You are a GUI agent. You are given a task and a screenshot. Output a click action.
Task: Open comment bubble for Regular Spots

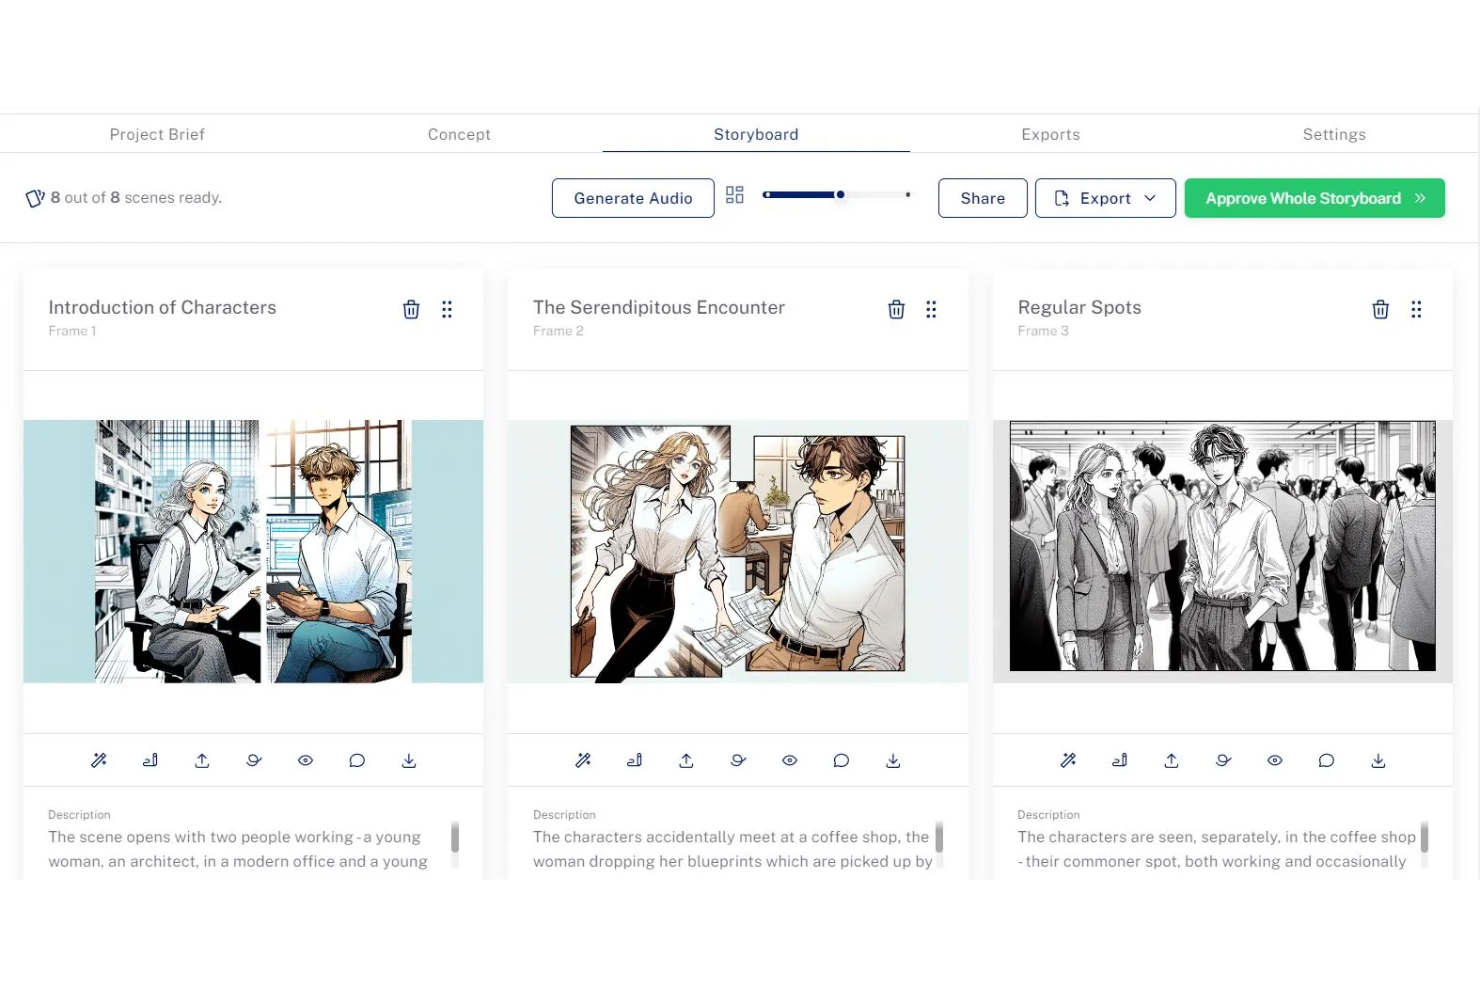[x=1326, y=761]
